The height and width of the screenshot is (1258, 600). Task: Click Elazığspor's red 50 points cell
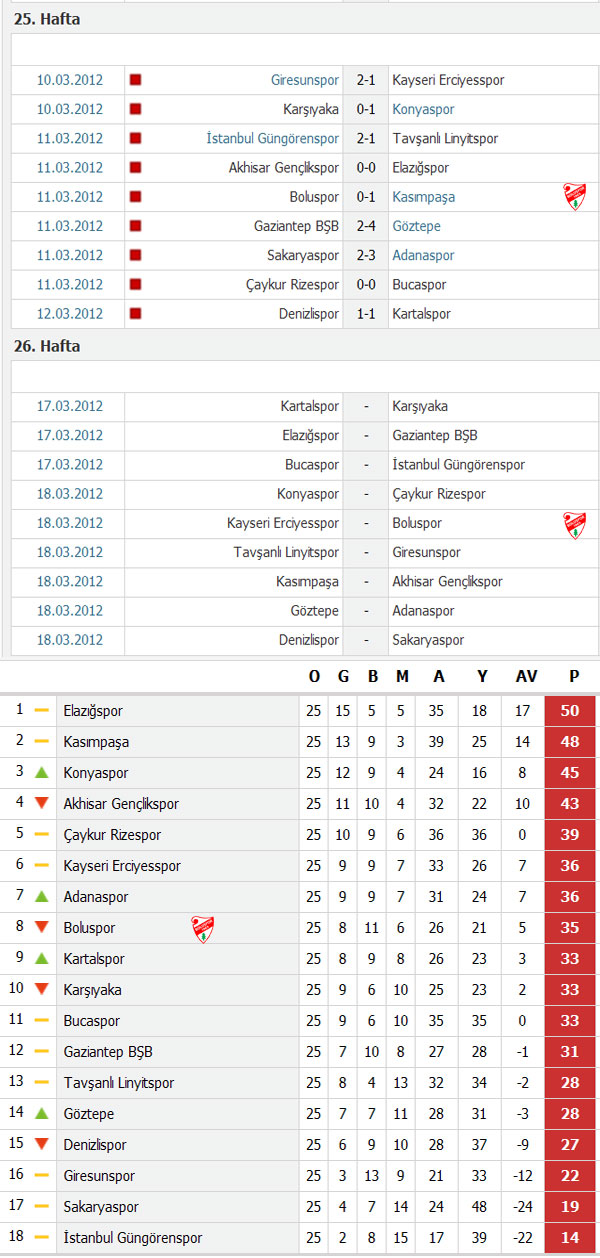coord(570,711)
